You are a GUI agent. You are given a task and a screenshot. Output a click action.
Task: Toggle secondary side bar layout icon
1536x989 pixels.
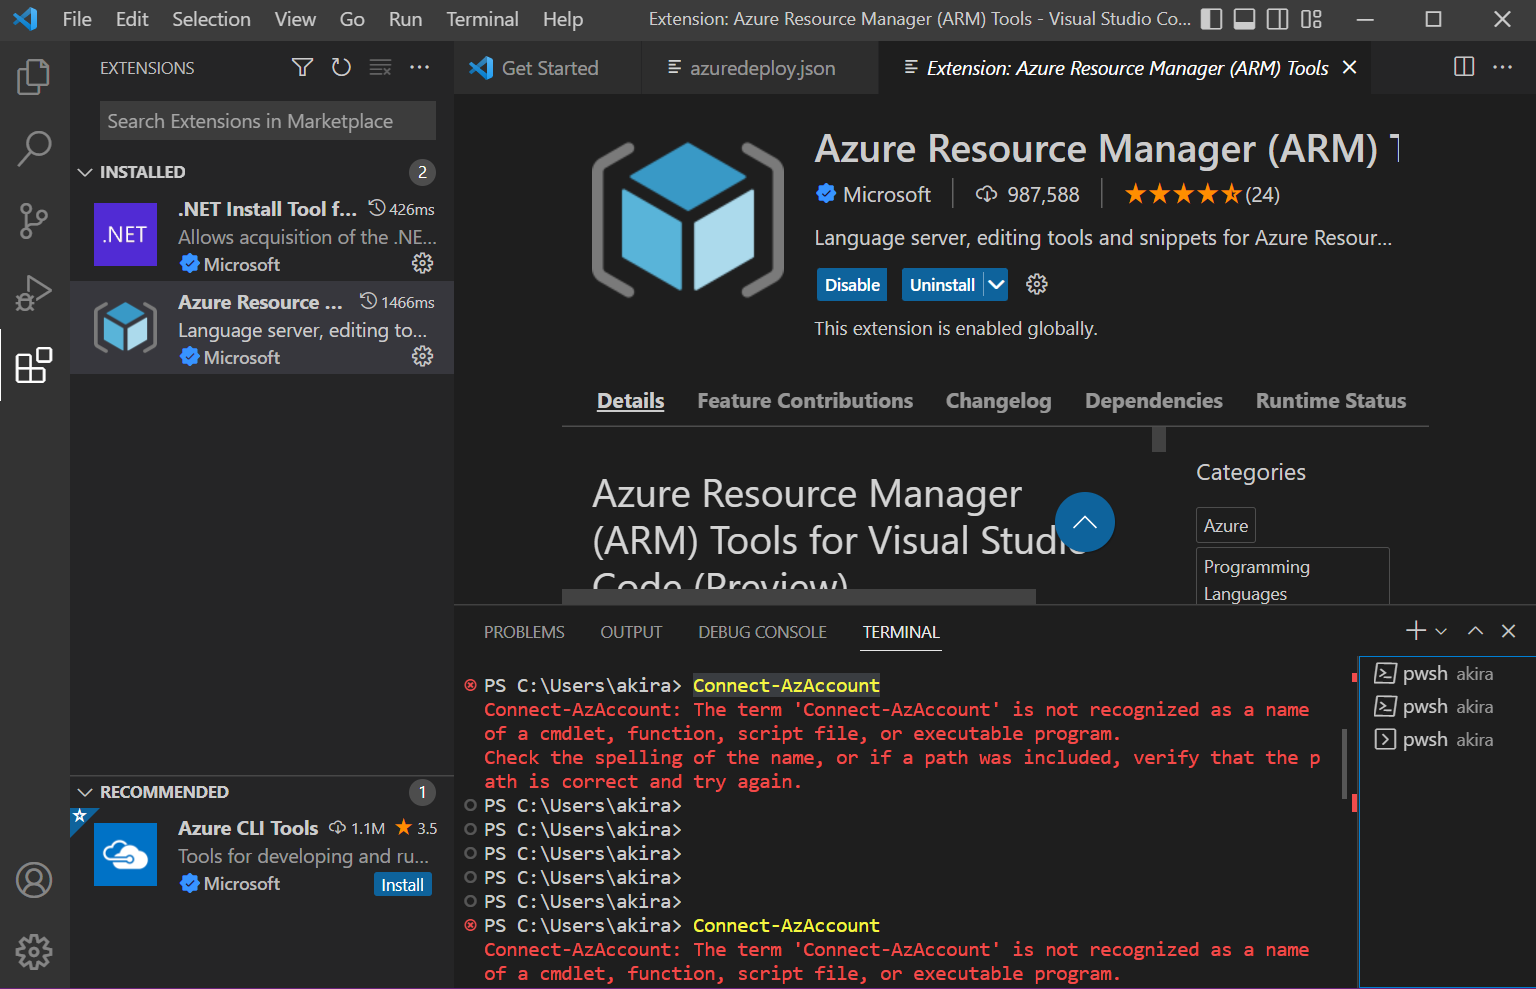click(1277, 19)
